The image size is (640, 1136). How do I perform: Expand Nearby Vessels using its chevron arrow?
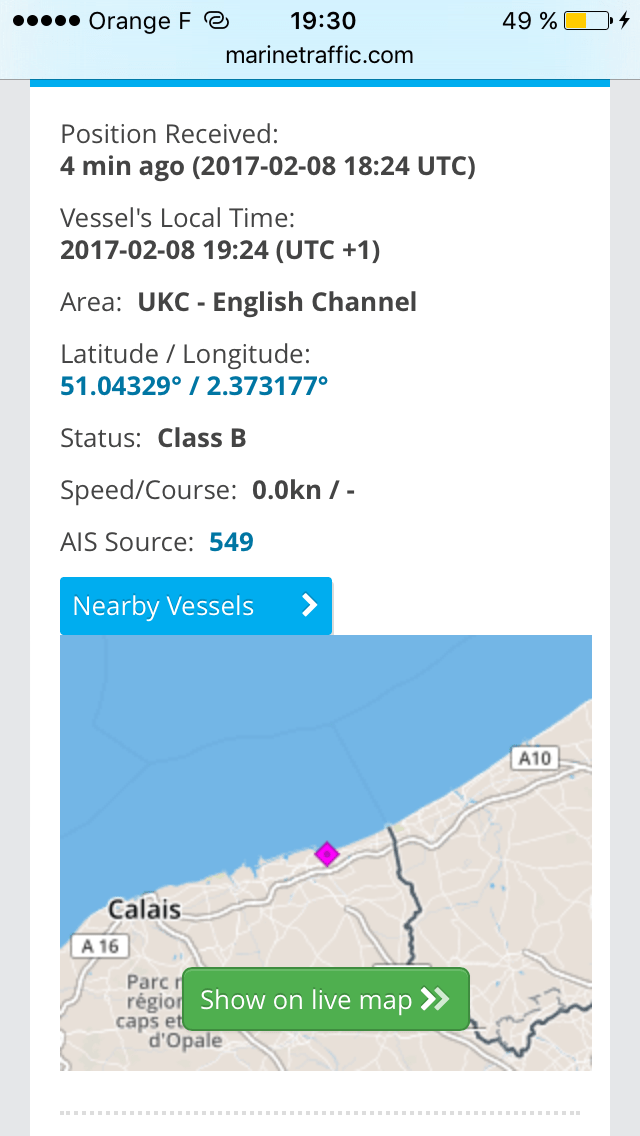[309, 606]
